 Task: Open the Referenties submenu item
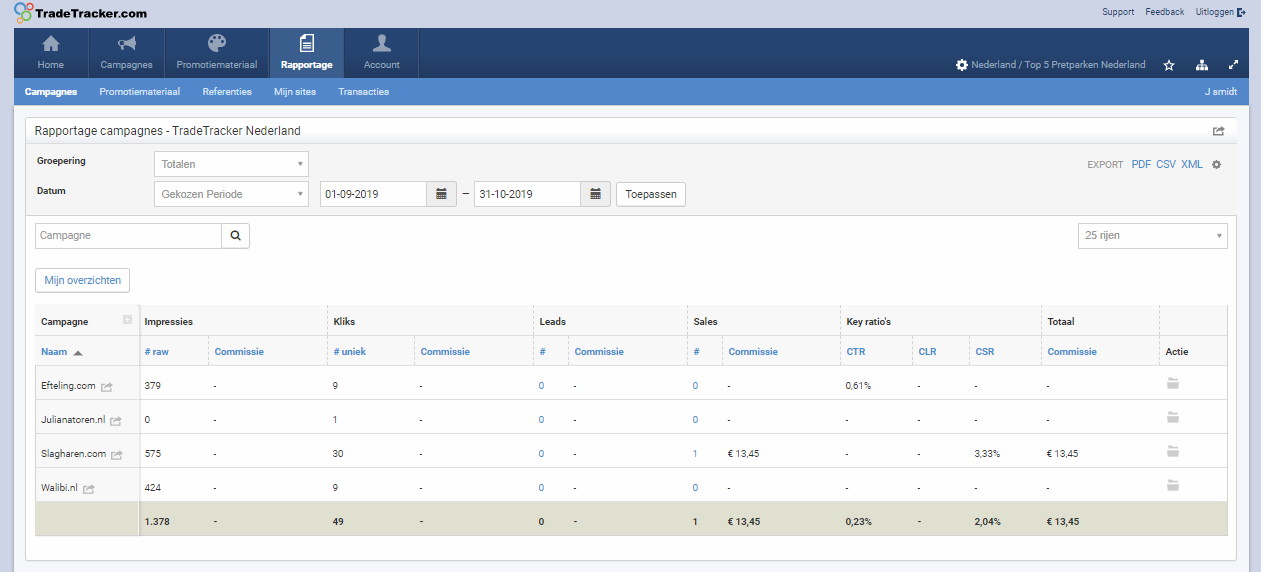click(227, 91)
